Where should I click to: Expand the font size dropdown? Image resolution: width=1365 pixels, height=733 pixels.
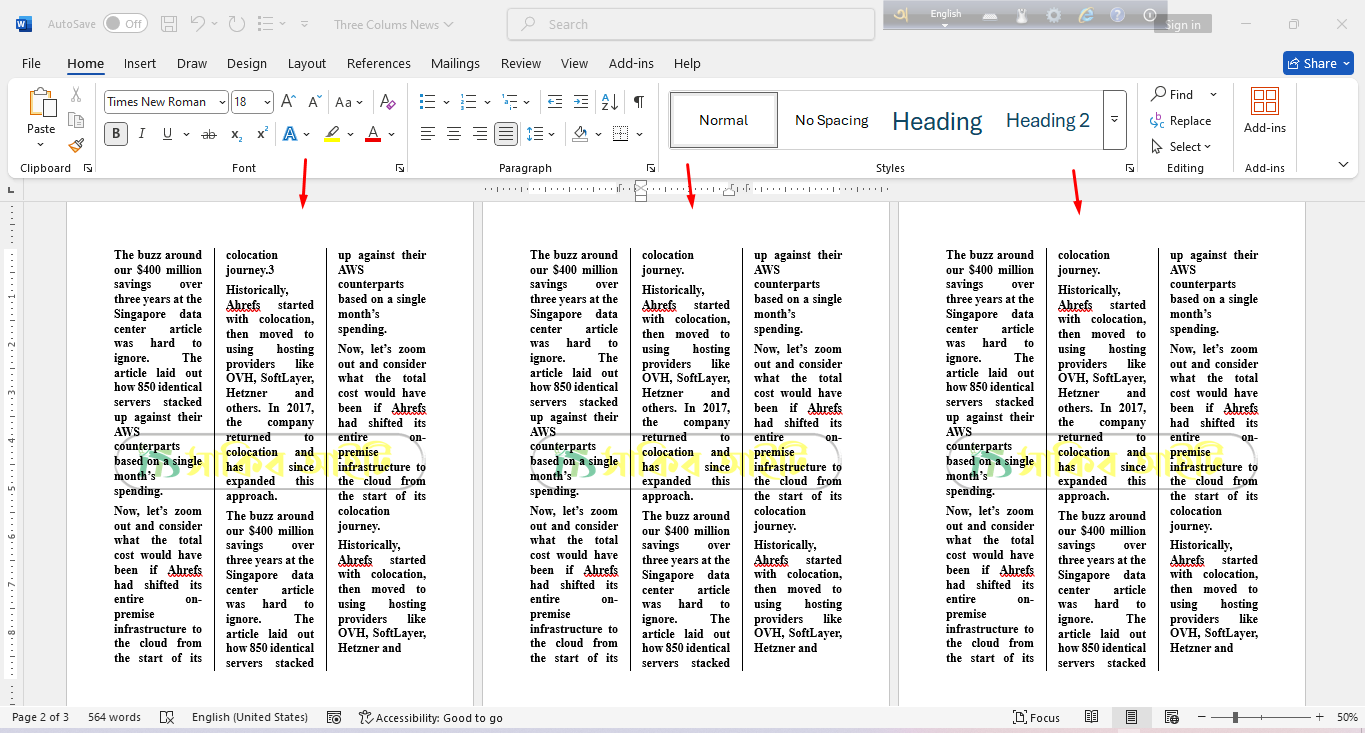point(267,102)
